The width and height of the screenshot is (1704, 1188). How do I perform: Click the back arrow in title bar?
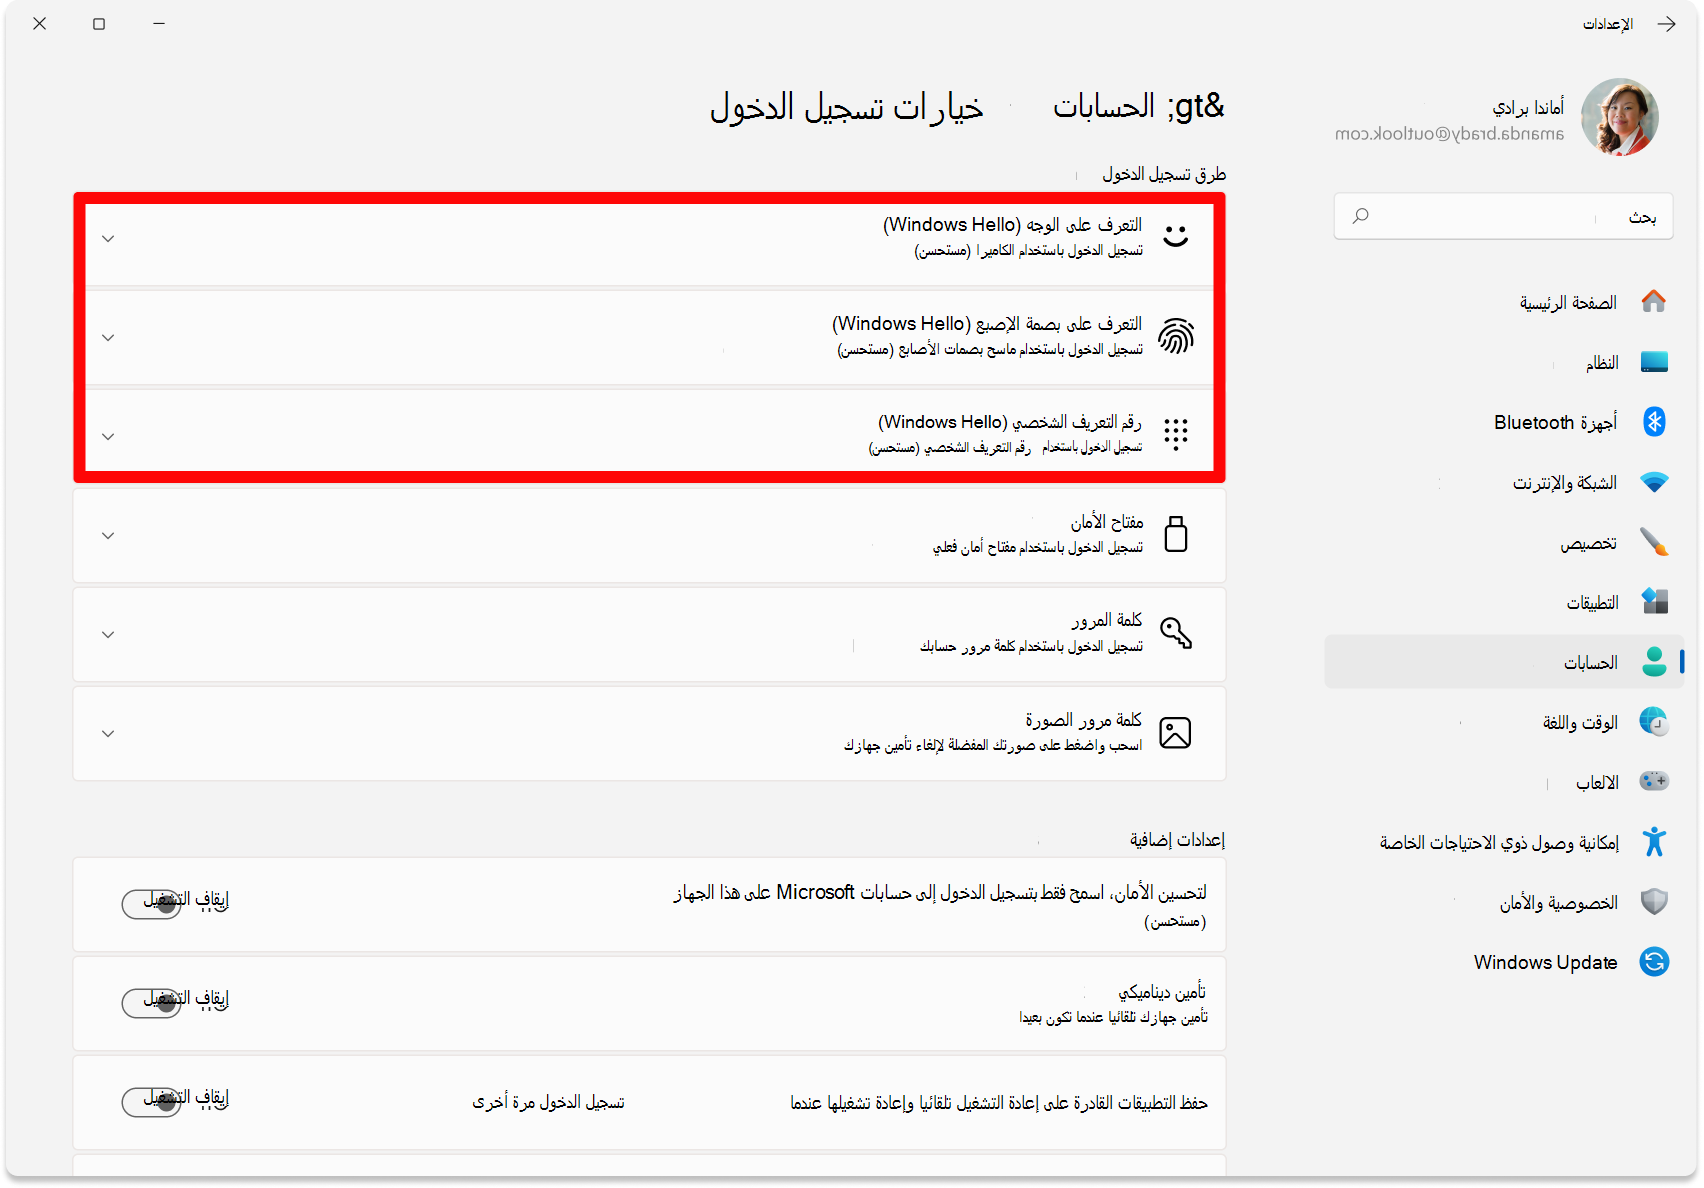pos(1666,24)
